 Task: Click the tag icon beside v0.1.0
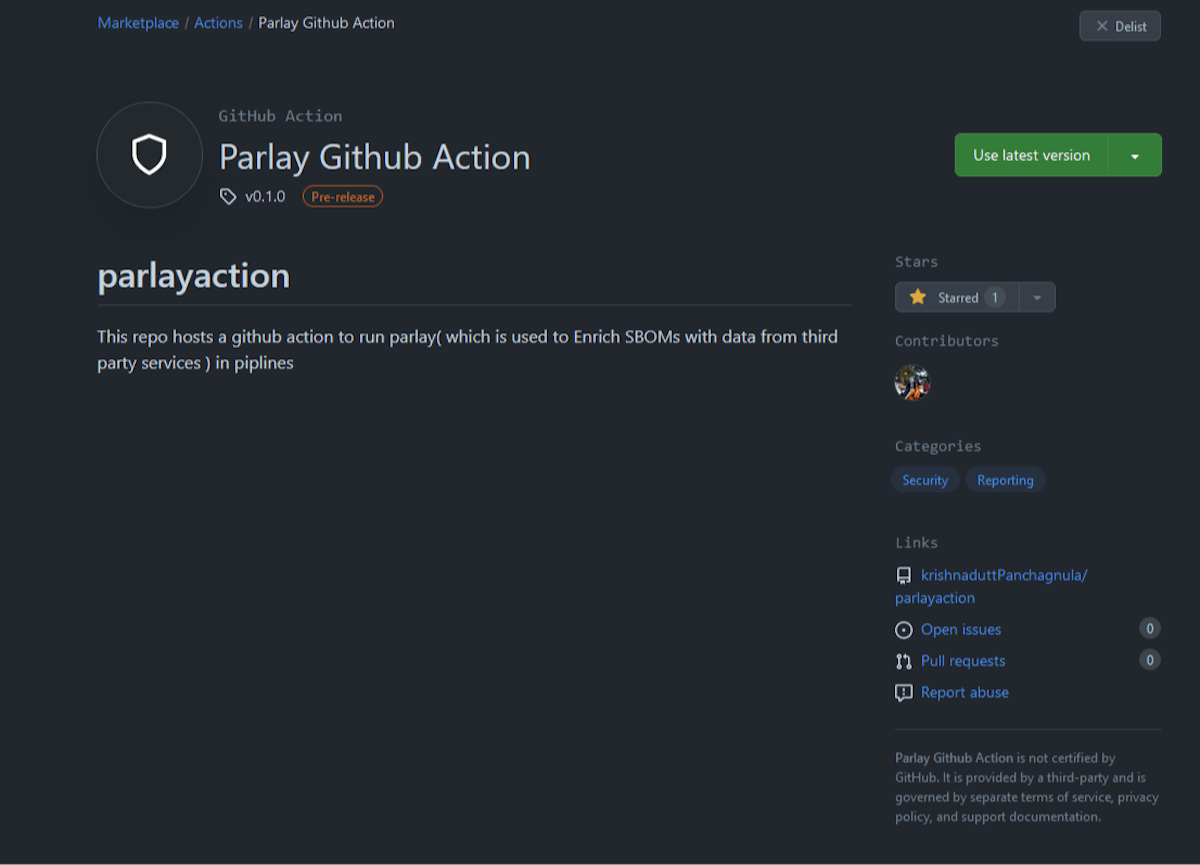coord(228,197)
